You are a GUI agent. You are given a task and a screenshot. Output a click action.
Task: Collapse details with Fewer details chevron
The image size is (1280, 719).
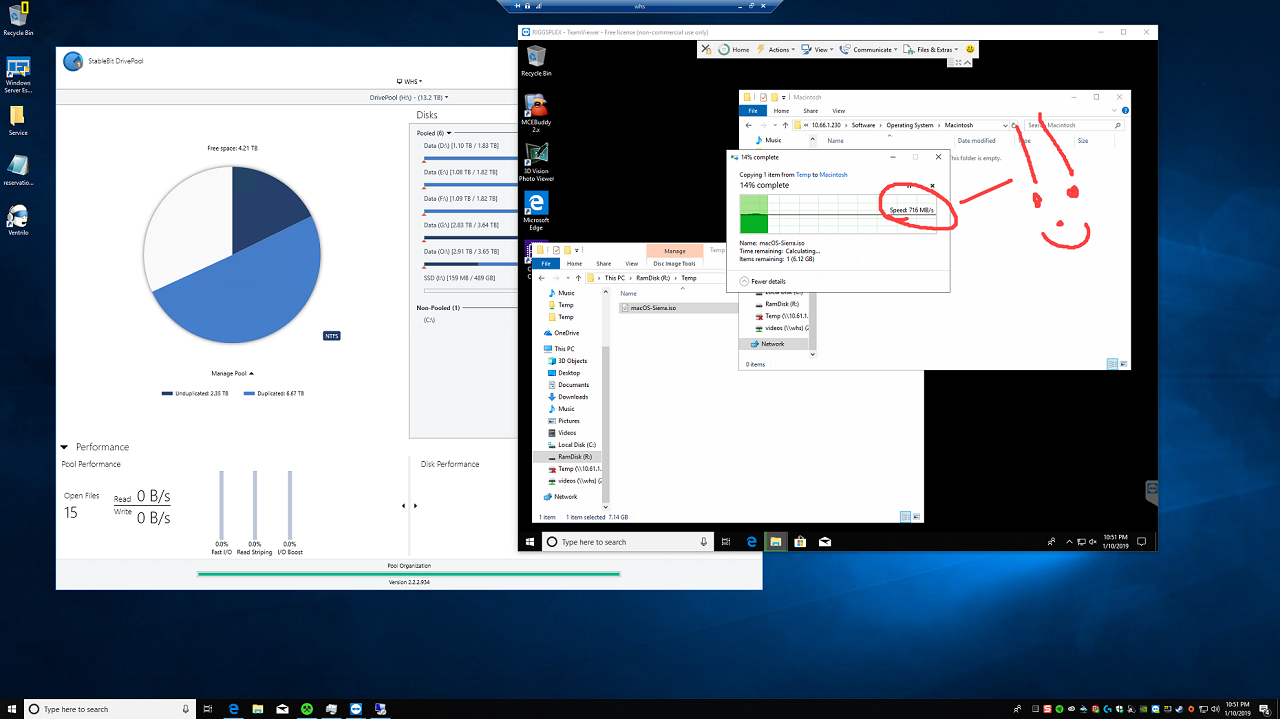pyautogui.click(x=744, y=282)
